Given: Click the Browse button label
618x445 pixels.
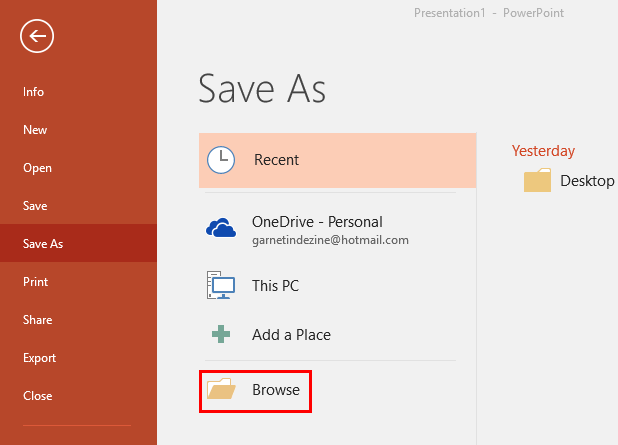Looking at the screenshot, I should 276,390.
